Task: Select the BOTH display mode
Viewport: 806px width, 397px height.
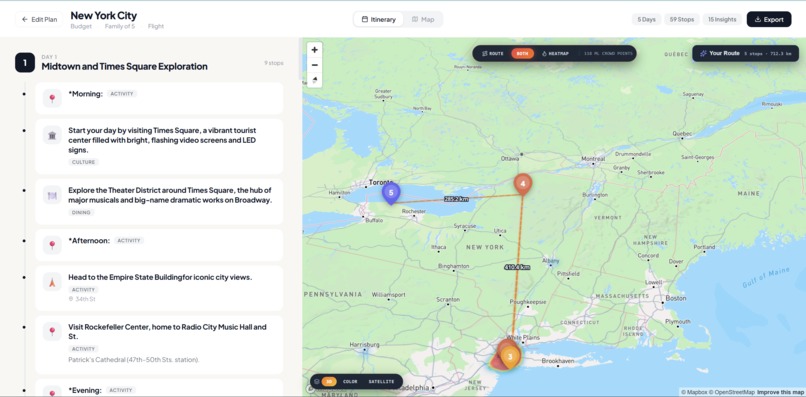Action: coord(522,53)
